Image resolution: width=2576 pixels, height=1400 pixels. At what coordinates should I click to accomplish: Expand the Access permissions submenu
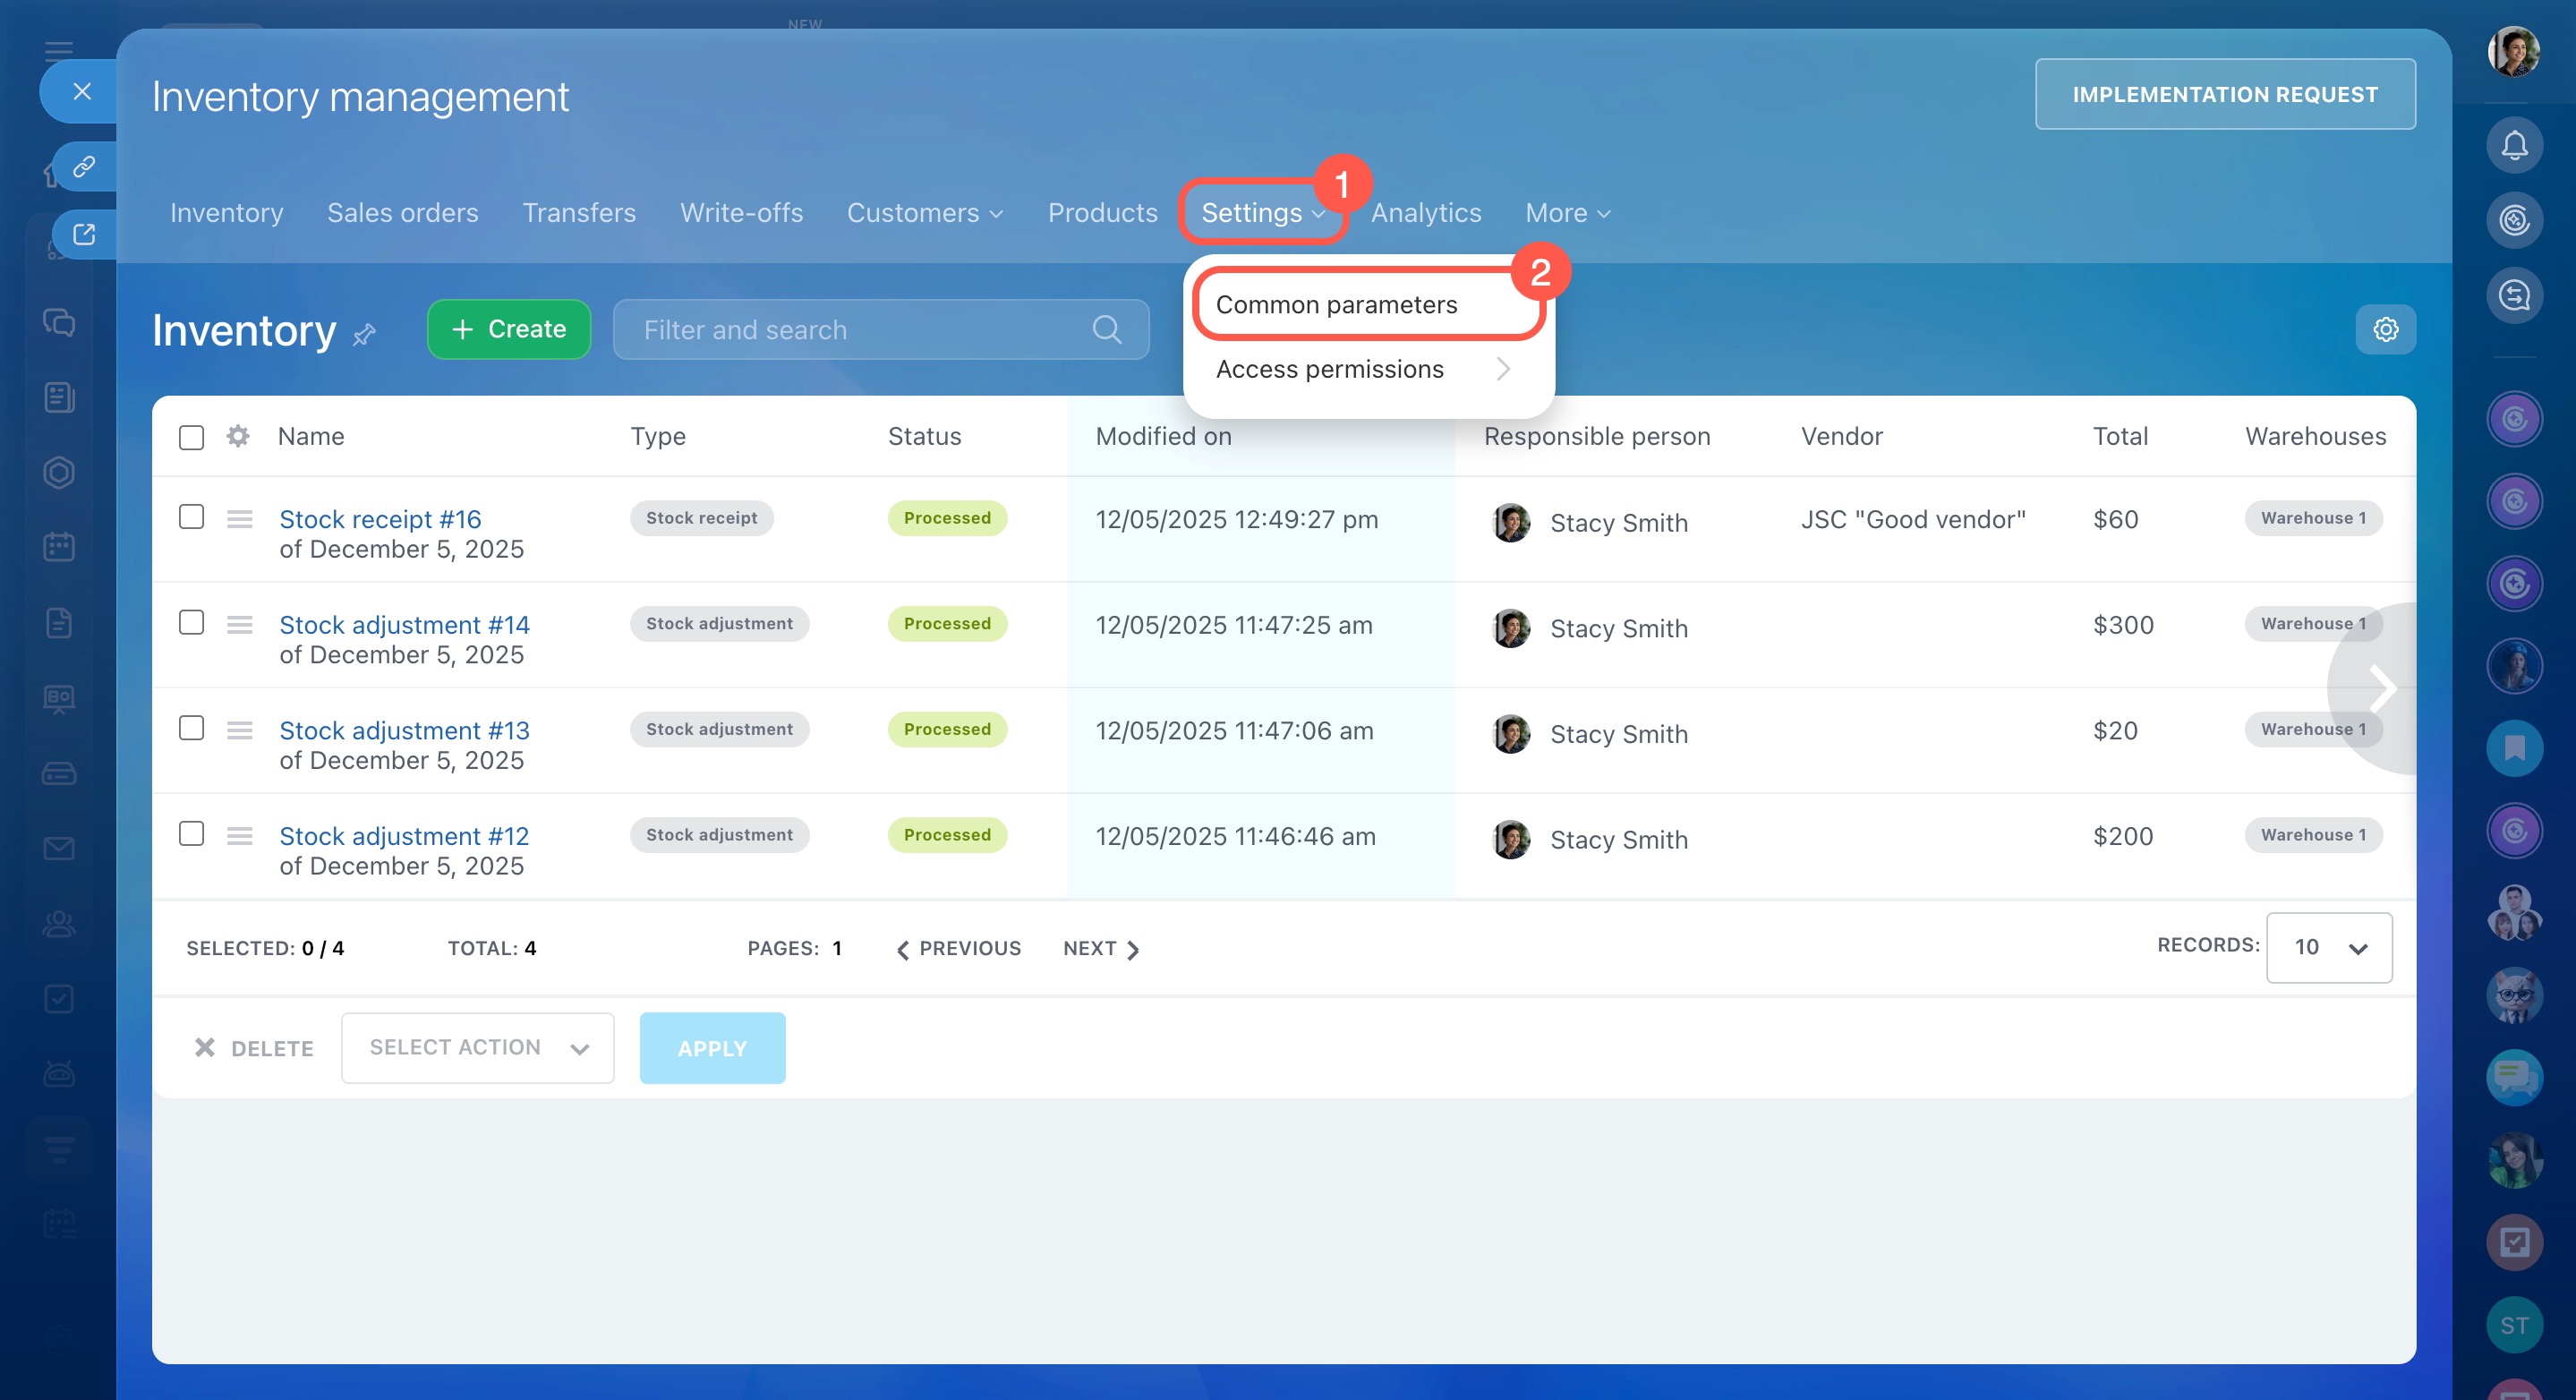click(1365, 370)
